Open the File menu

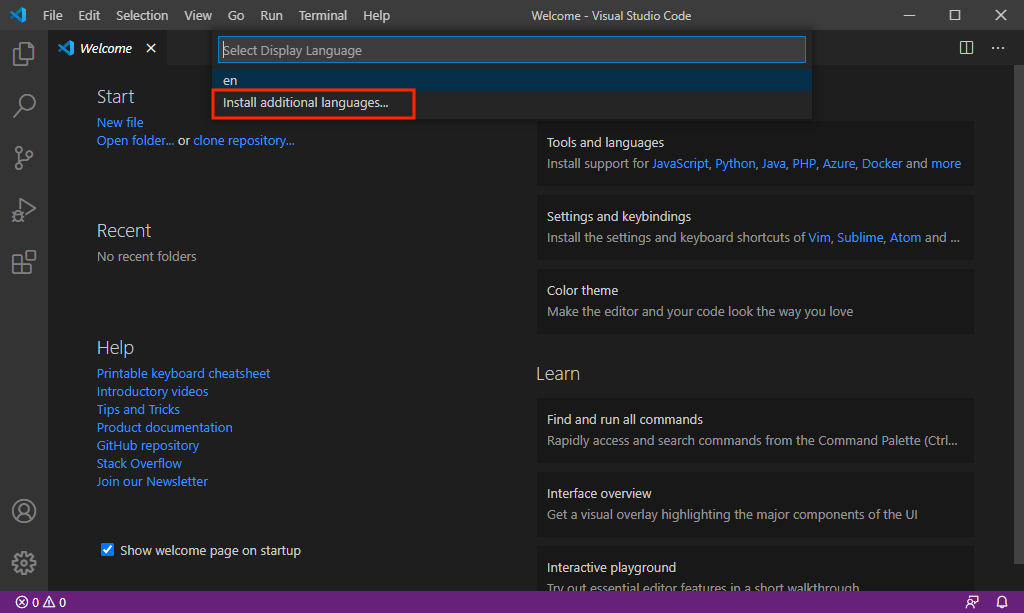coord(52,15)
